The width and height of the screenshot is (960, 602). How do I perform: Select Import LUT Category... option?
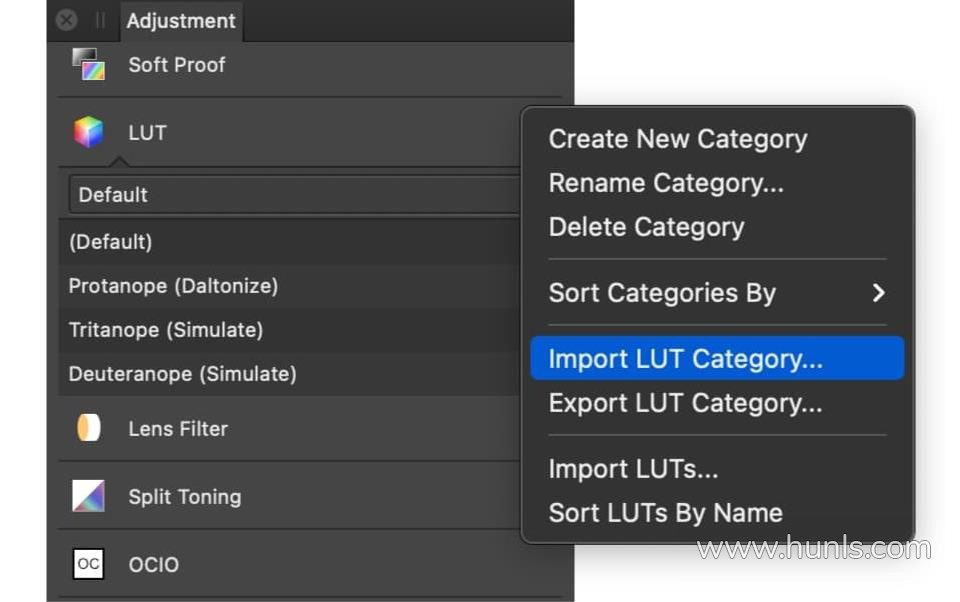(x=685, y=359)
